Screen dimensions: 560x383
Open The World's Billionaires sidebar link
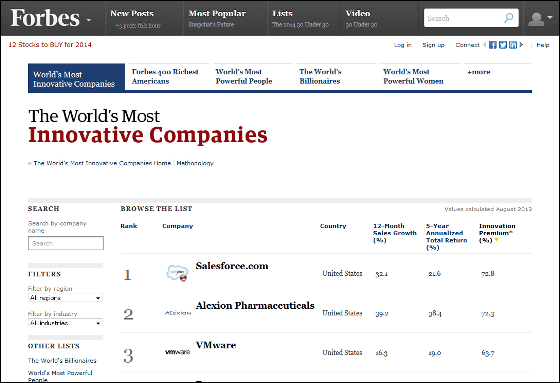click(x=62, y=360)
